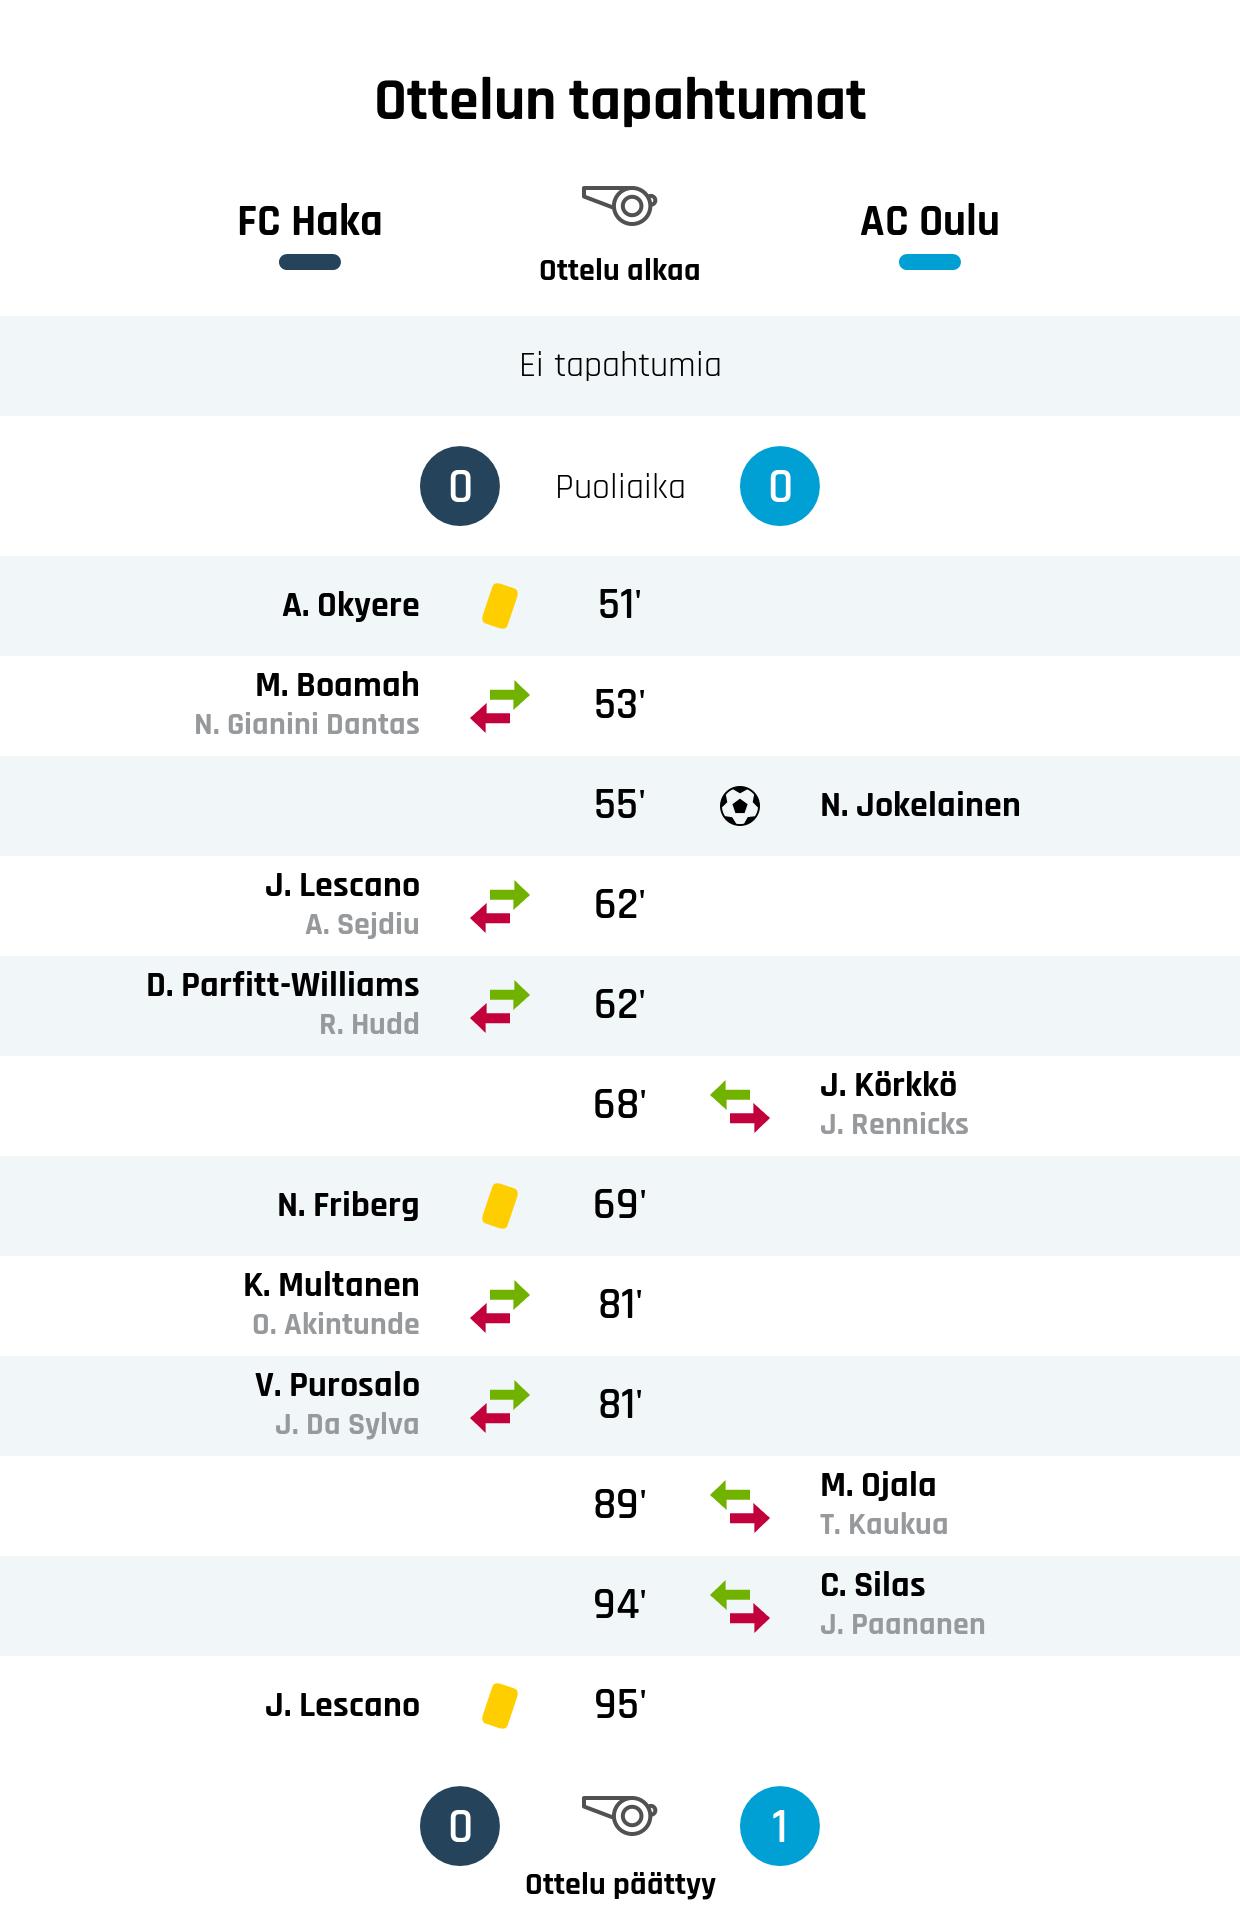This screenshot has width=1240, height=1918.
Task: Click the light blue AC Oulu color bar
Action: click(x=930, y=263)
